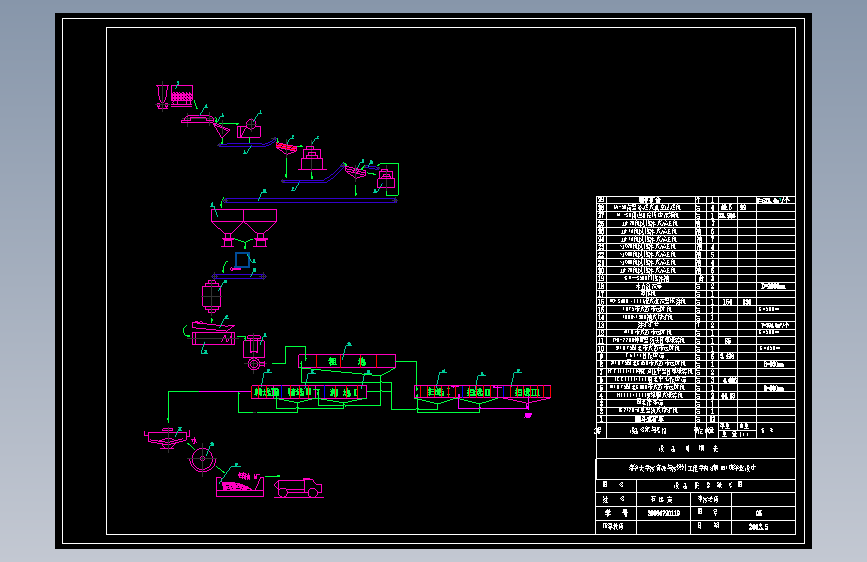Click the first scavenger bank right of the rougher
This screenshot has width=867, height=562.
[437, 392]
